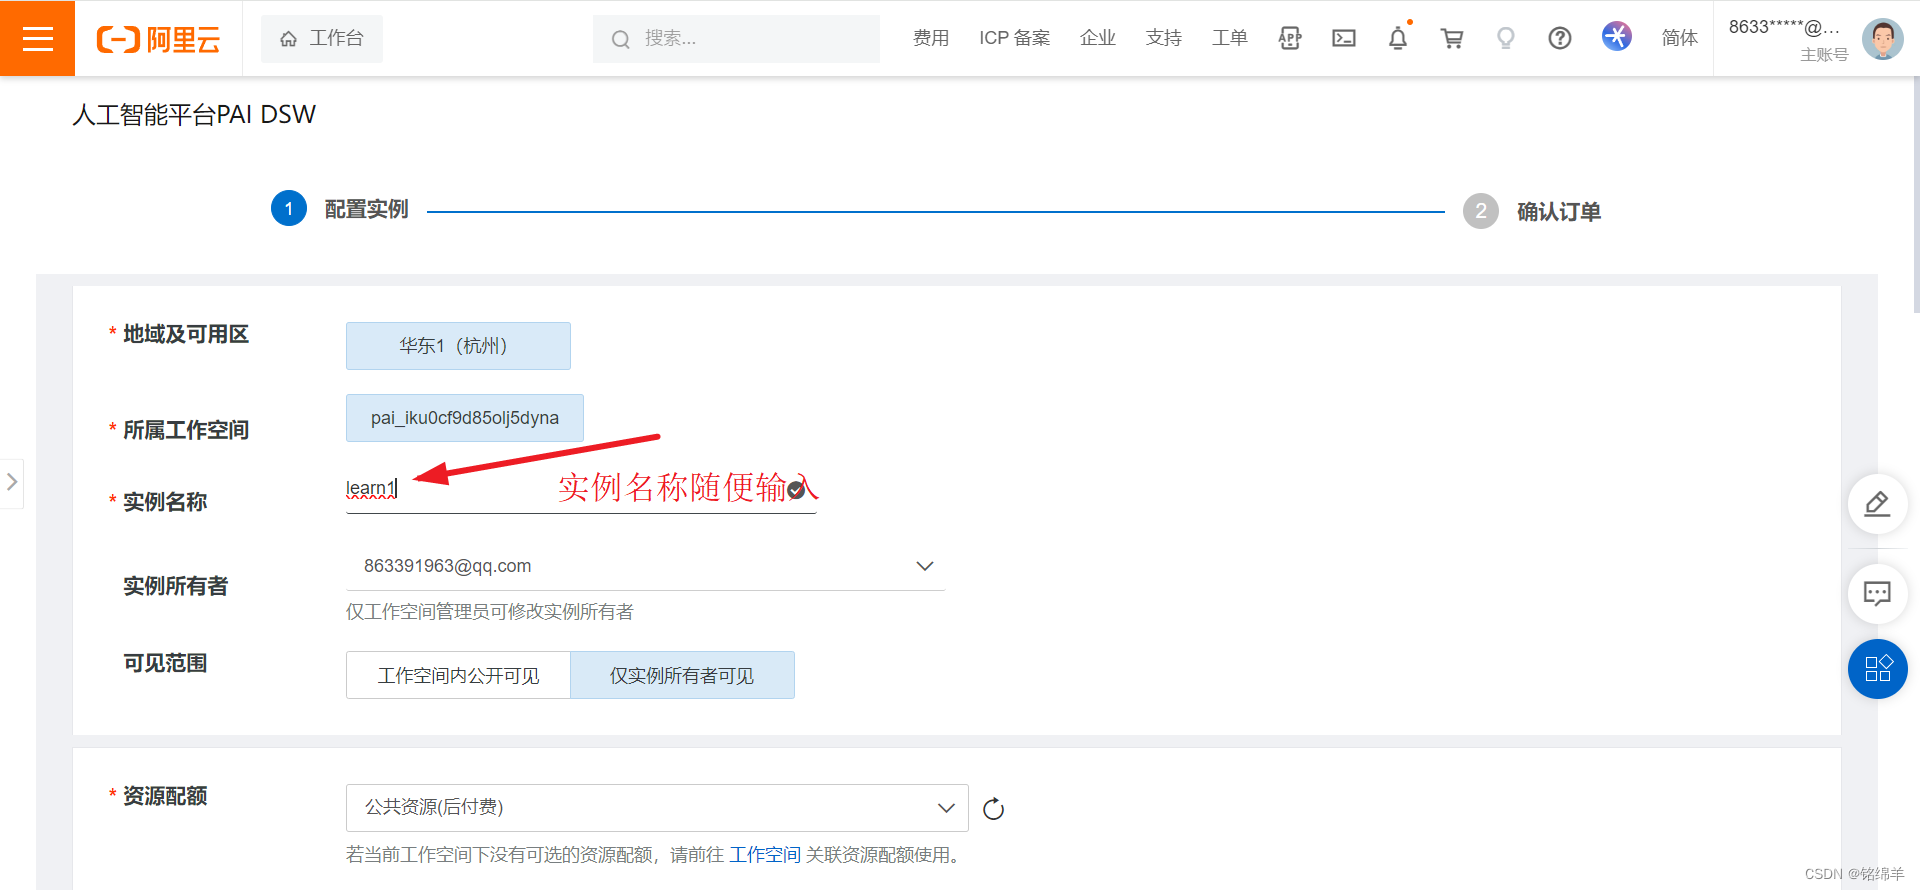Click the 主账号 label under account

pos(1824,55)
